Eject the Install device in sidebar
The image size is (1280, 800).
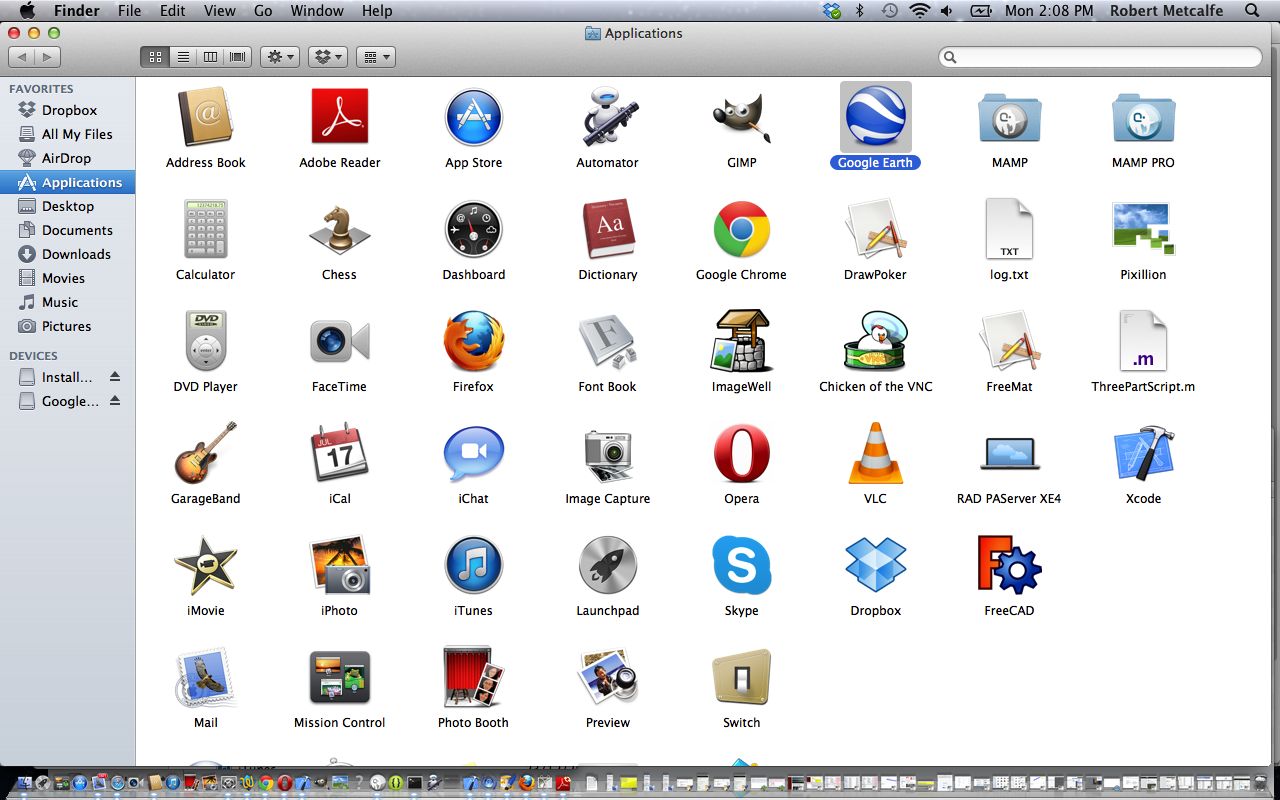[x=114, y=377]
